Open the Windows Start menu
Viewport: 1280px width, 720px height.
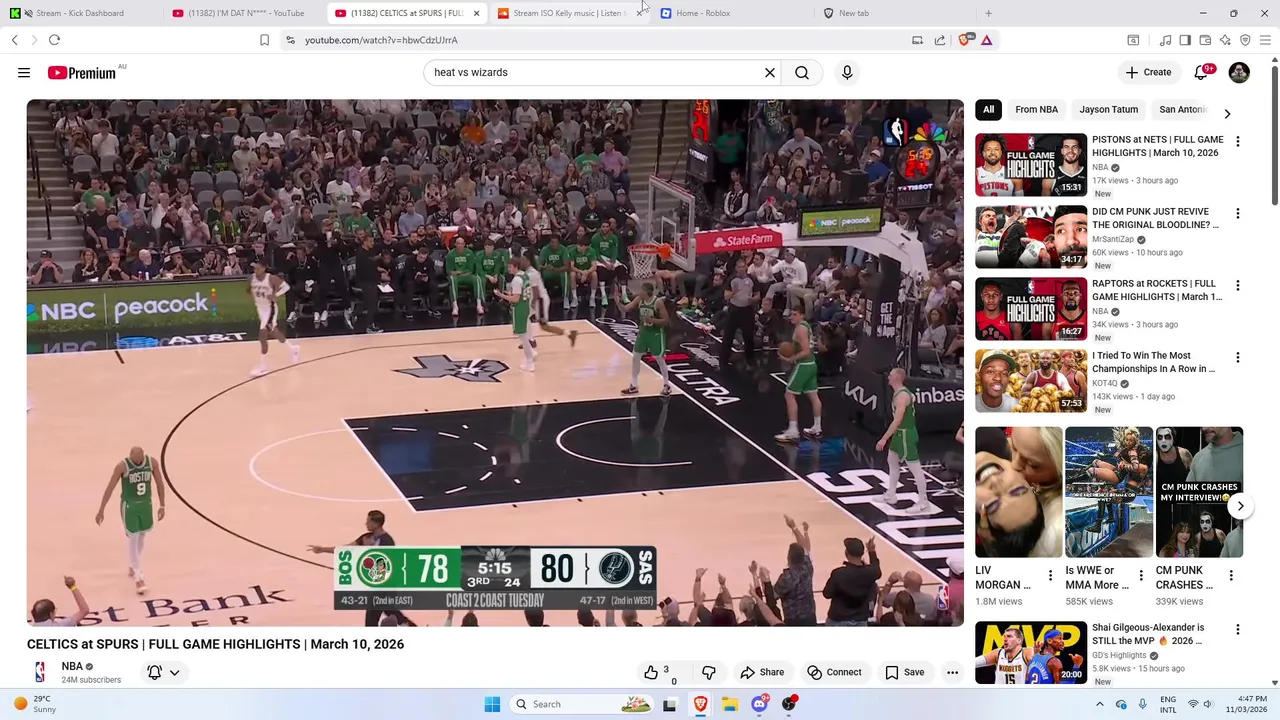[x=492, y=704]
